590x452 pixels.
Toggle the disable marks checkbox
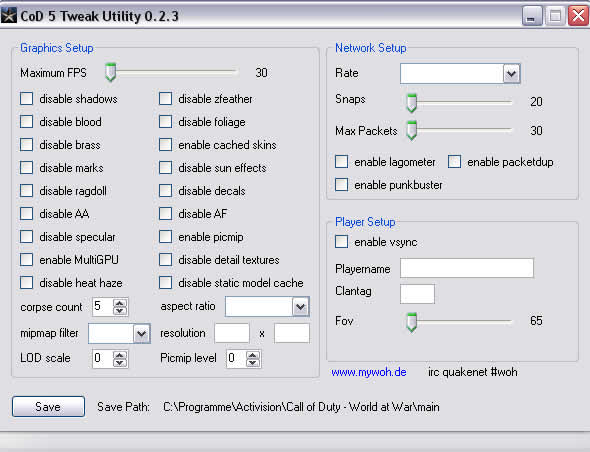[x=26, y=167]
